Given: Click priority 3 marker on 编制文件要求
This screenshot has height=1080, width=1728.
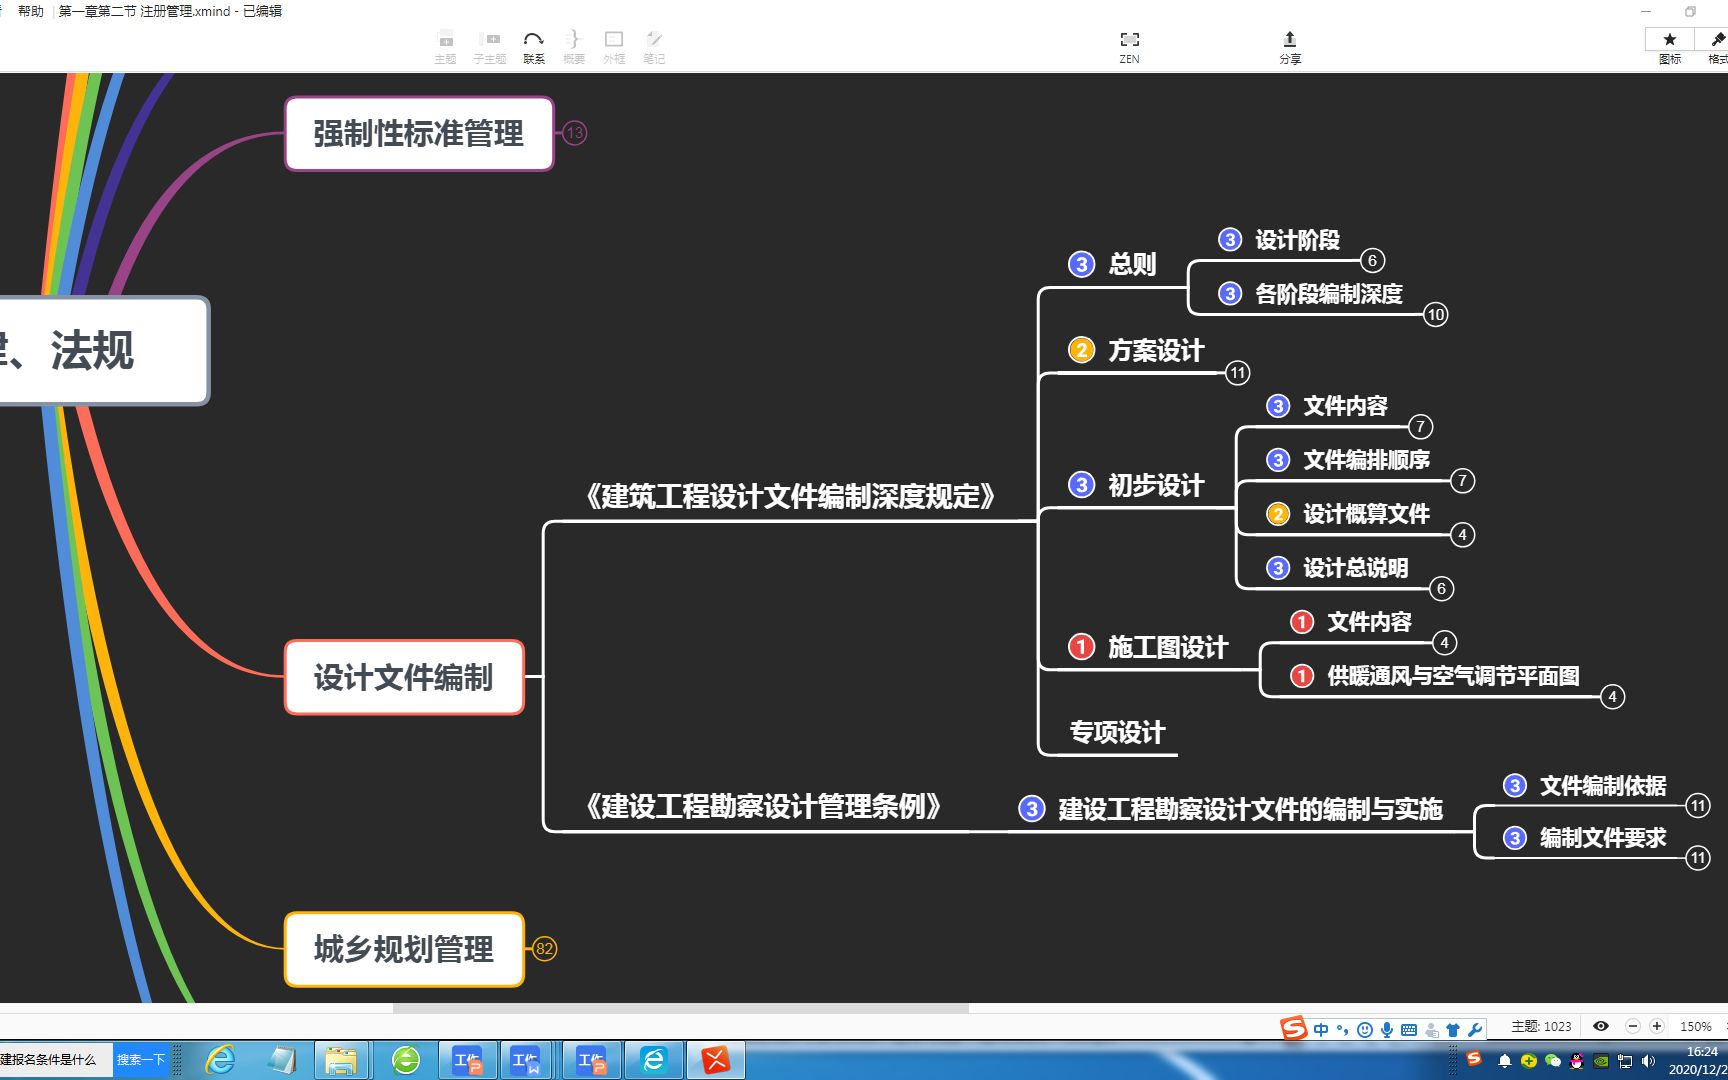Looking at the screenshot, I should pos(1515,838).
